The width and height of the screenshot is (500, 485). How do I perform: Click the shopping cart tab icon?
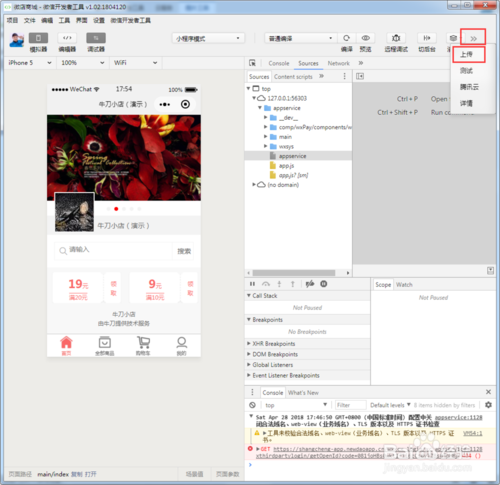click(x=143, y=345)
